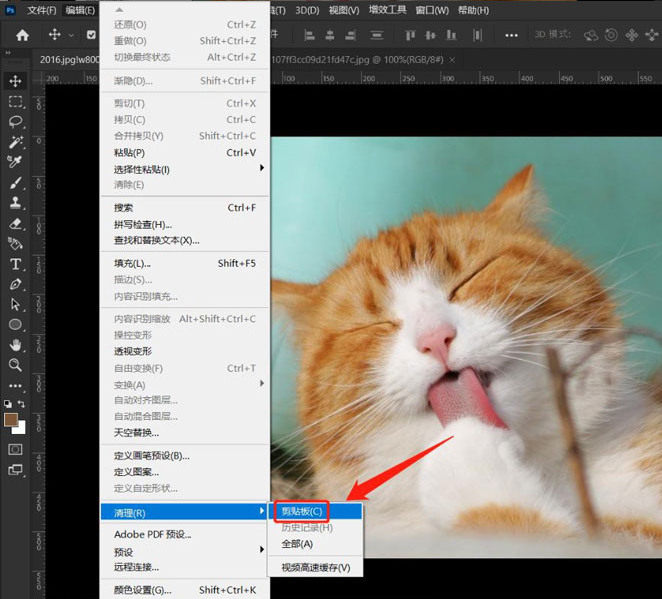Choose 粘贴(P) from the Edit menu
Viewport: 662px width, 599px height.
[130, 153]
